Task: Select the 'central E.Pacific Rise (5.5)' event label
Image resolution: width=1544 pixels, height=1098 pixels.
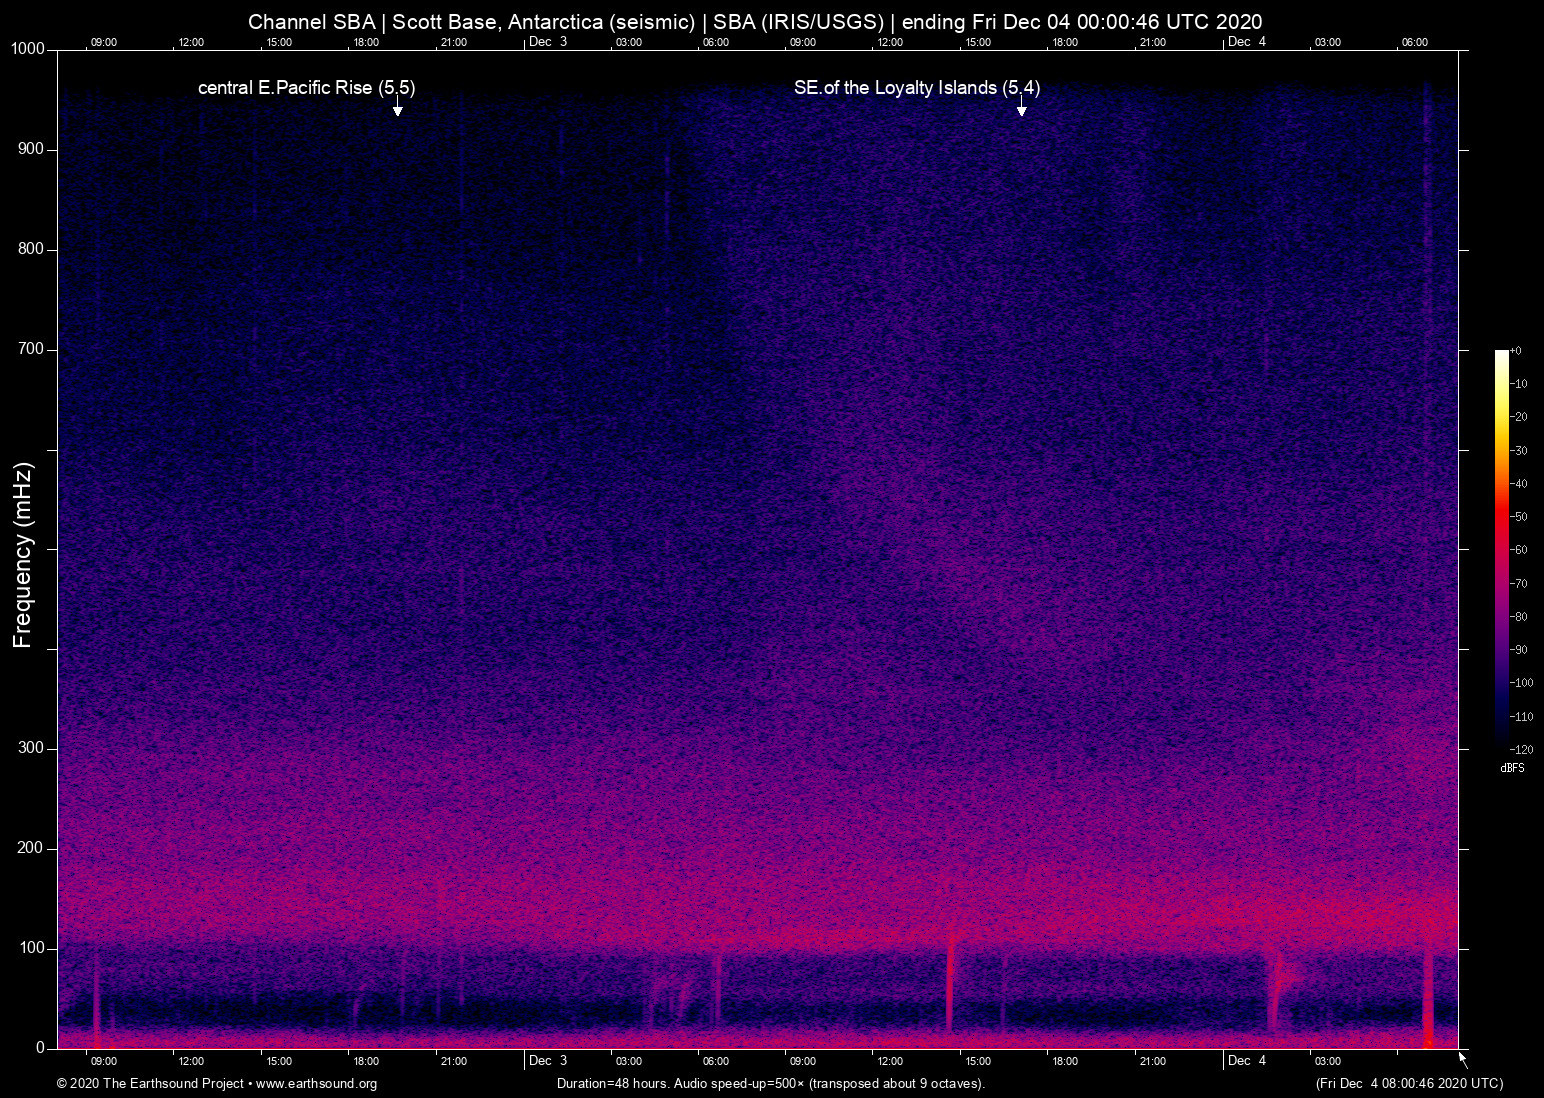Action: point(306,88)
